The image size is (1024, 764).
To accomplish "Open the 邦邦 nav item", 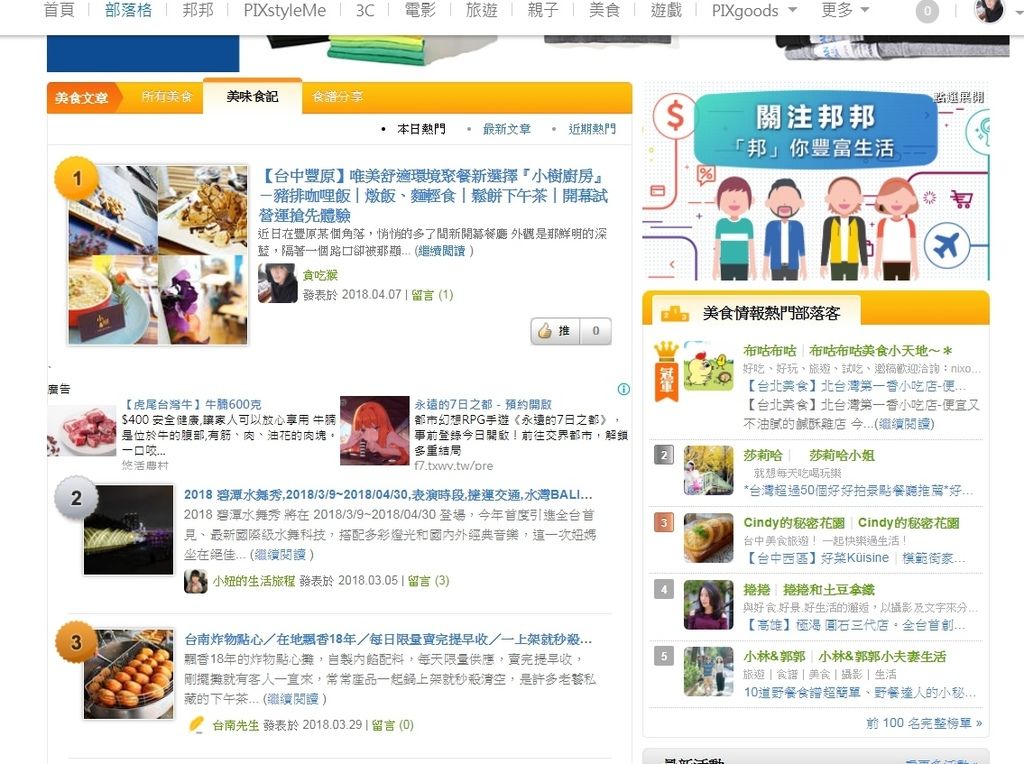I will 198,10.
